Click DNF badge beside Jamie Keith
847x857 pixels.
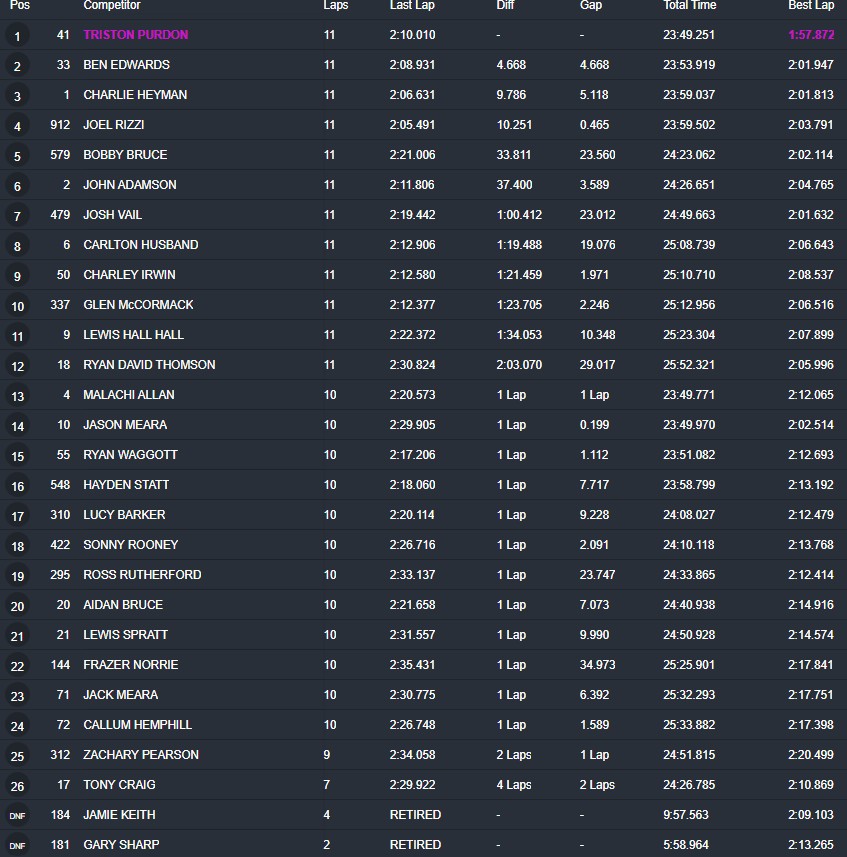coord(17,816)
